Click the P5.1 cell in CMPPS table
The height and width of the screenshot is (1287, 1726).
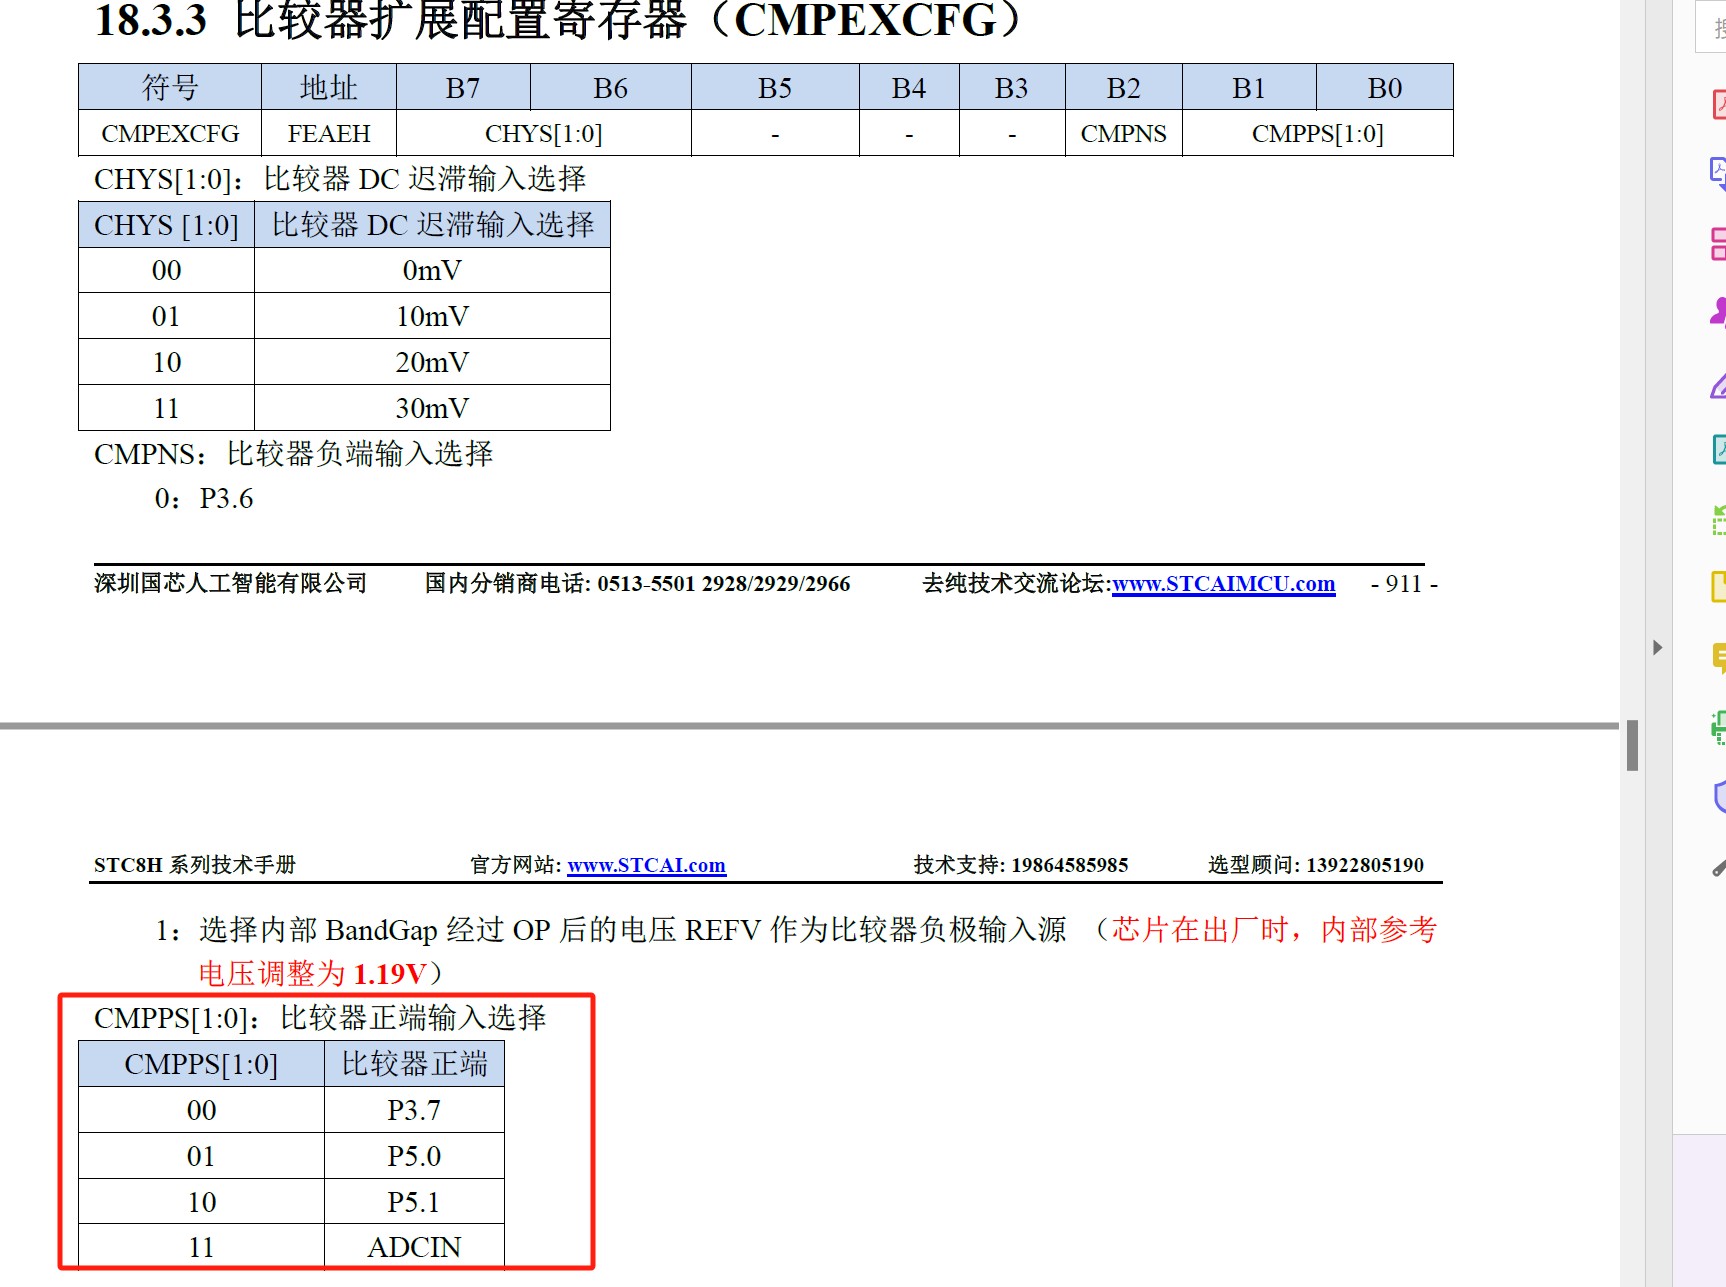point(414,1202)
